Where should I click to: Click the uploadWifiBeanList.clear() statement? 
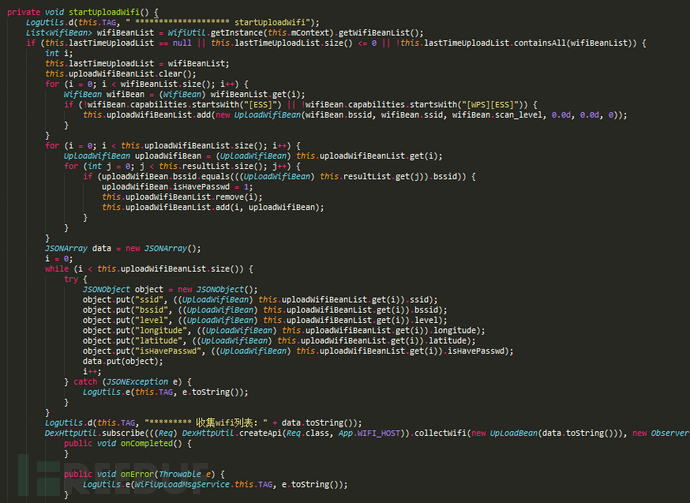(121, 74)
